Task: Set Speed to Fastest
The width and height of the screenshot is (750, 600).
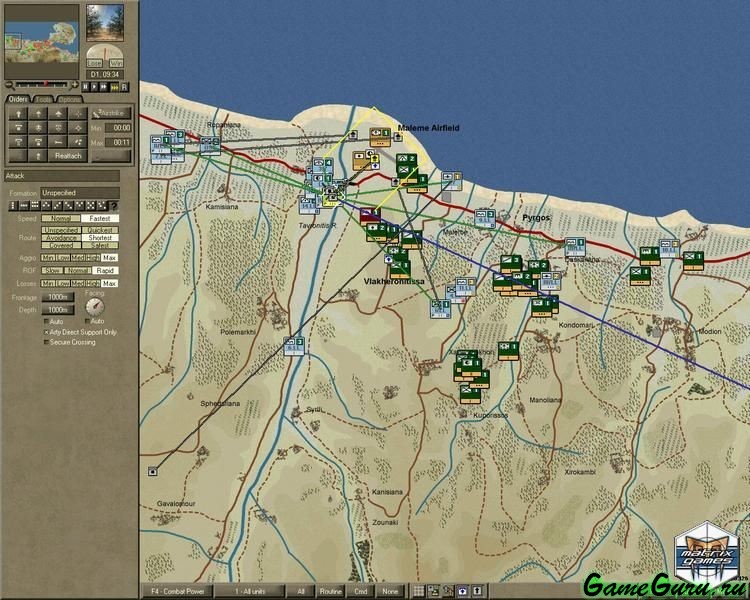Action: [100, 218]
